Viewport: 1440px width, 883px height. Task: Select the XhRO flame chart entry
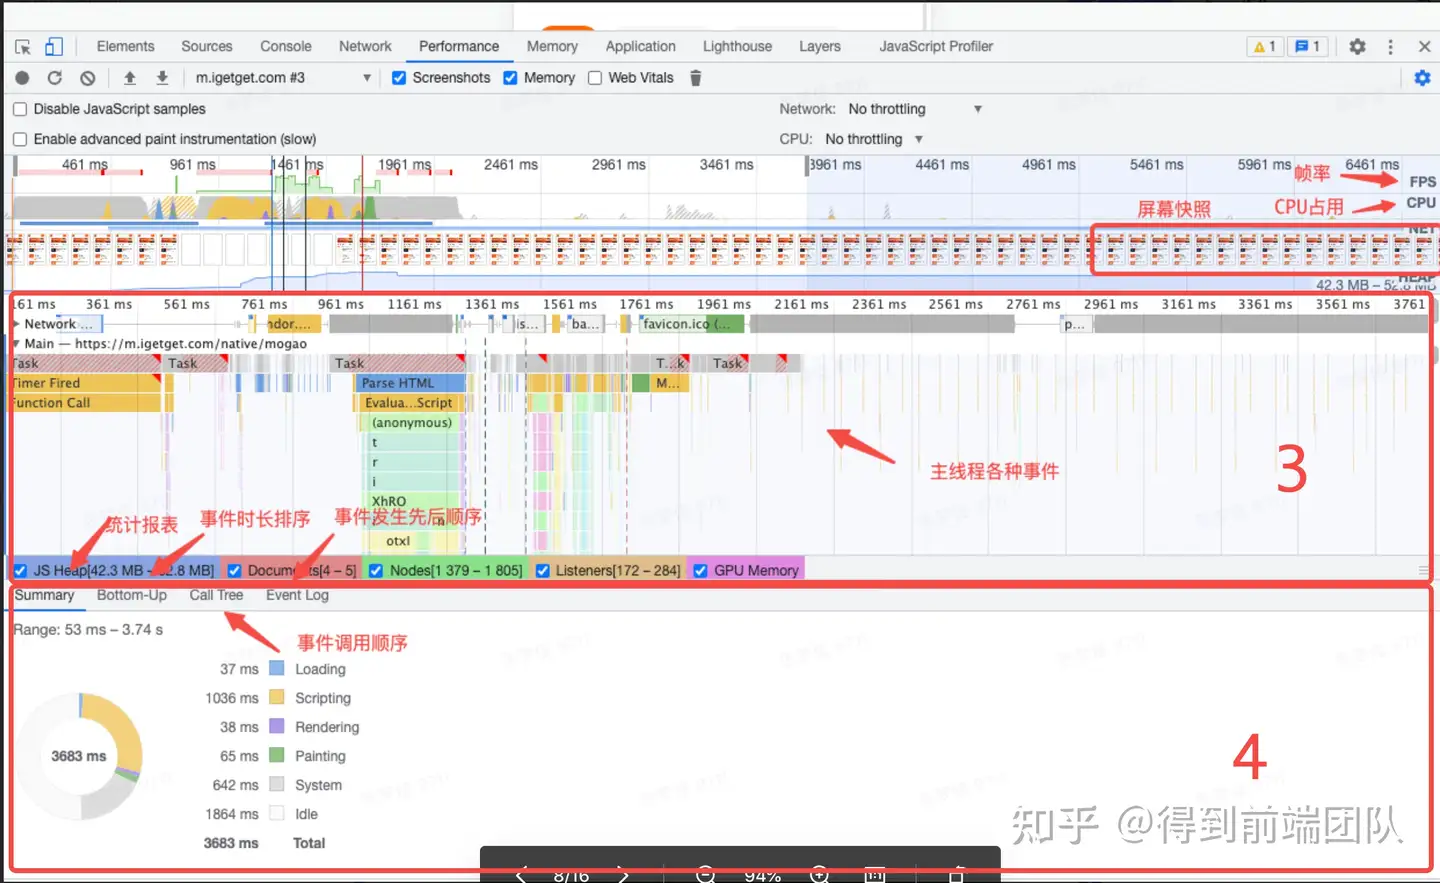(411, 501)
